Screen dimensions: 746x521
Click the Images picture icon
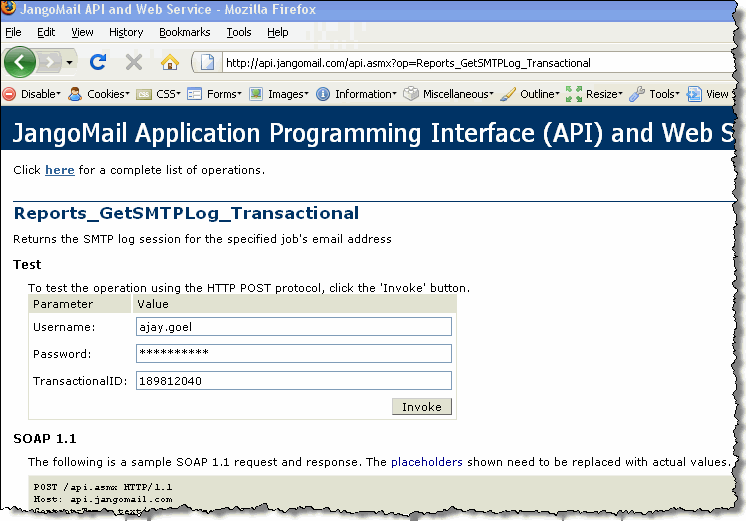point(256,94)
